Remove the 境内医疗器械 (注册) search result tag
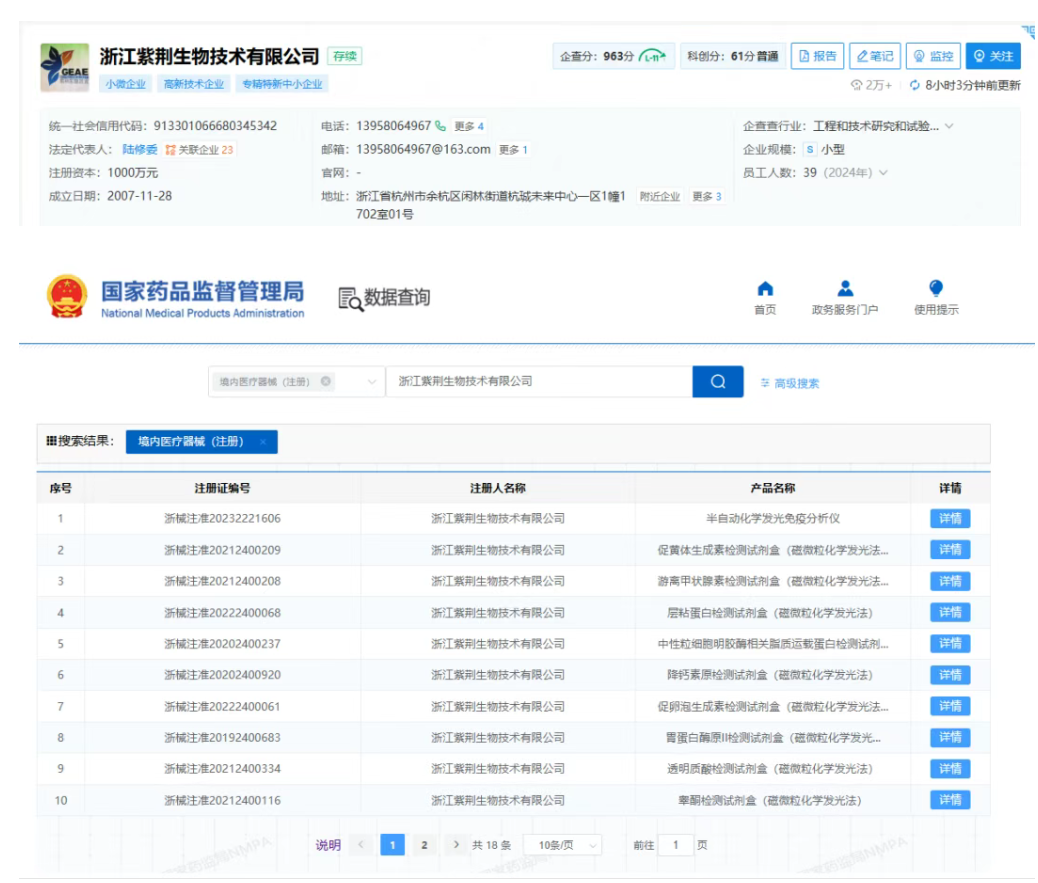Screen dimensions: 1038x883 (262, 442)
